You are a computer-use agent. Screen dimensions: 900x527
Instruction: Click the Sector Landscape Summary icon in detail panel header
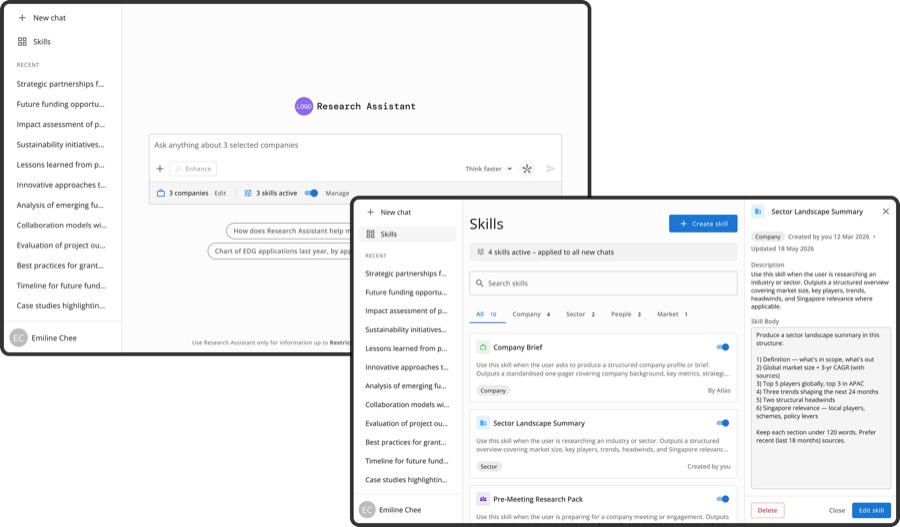click(758, 212)
